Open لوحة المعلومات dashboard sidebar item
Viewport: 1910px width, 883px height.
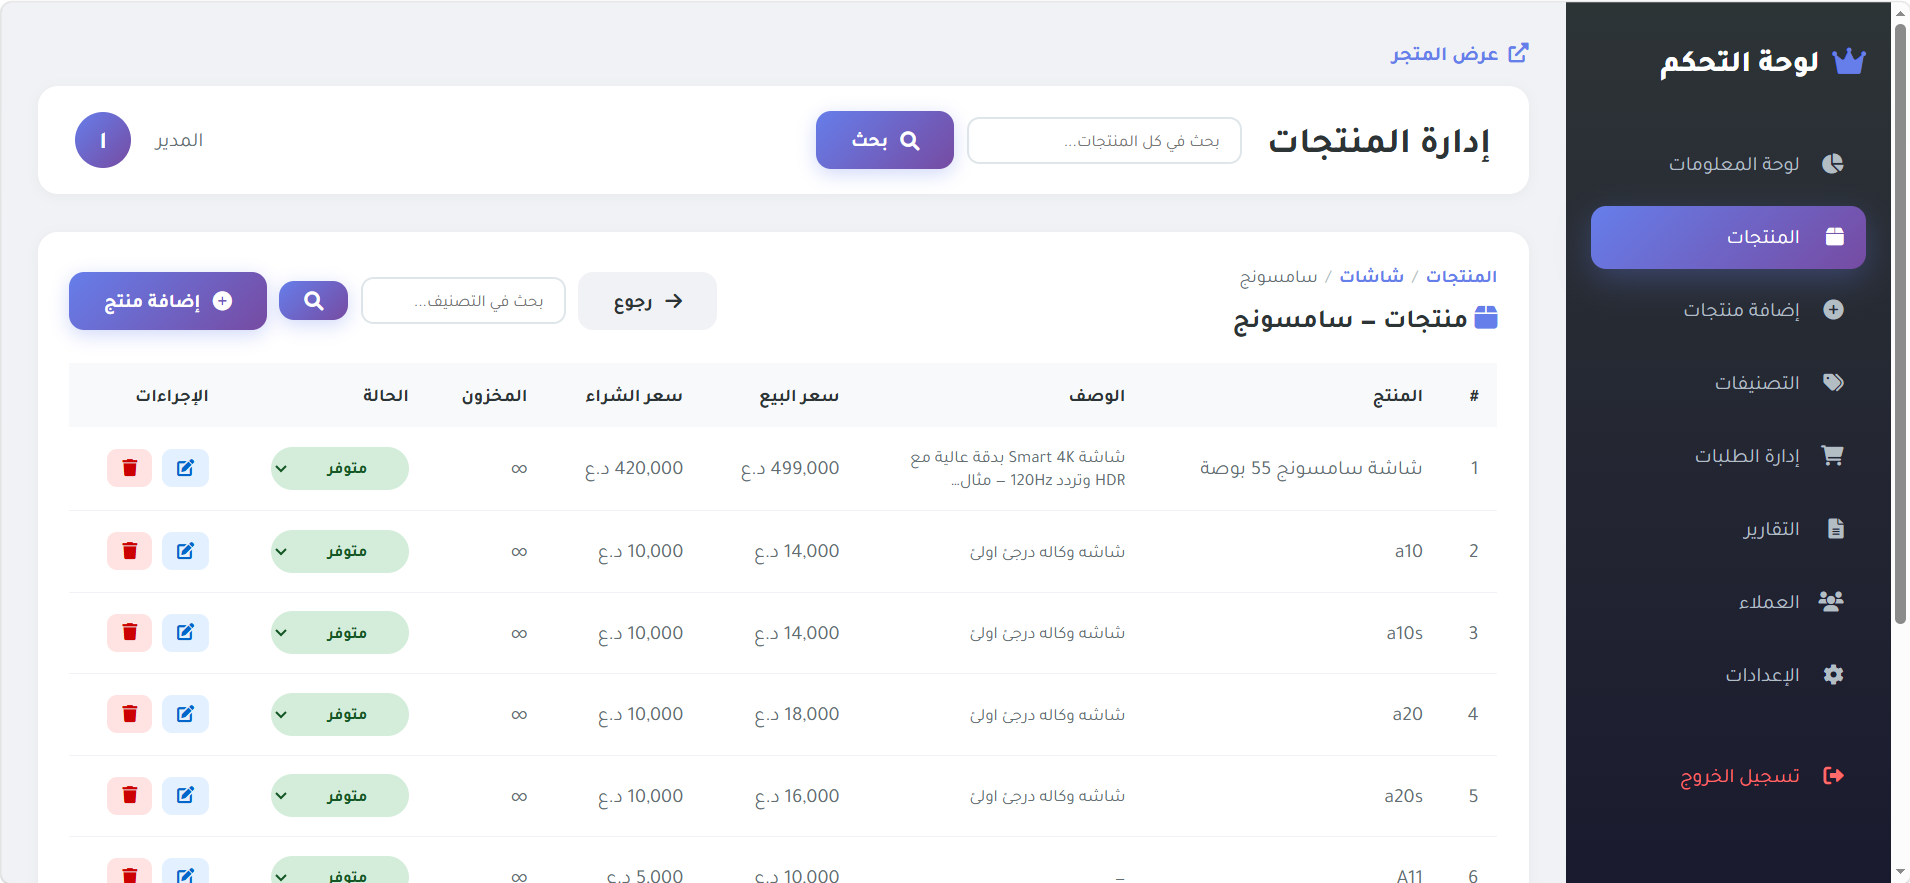pos(1728,163)
